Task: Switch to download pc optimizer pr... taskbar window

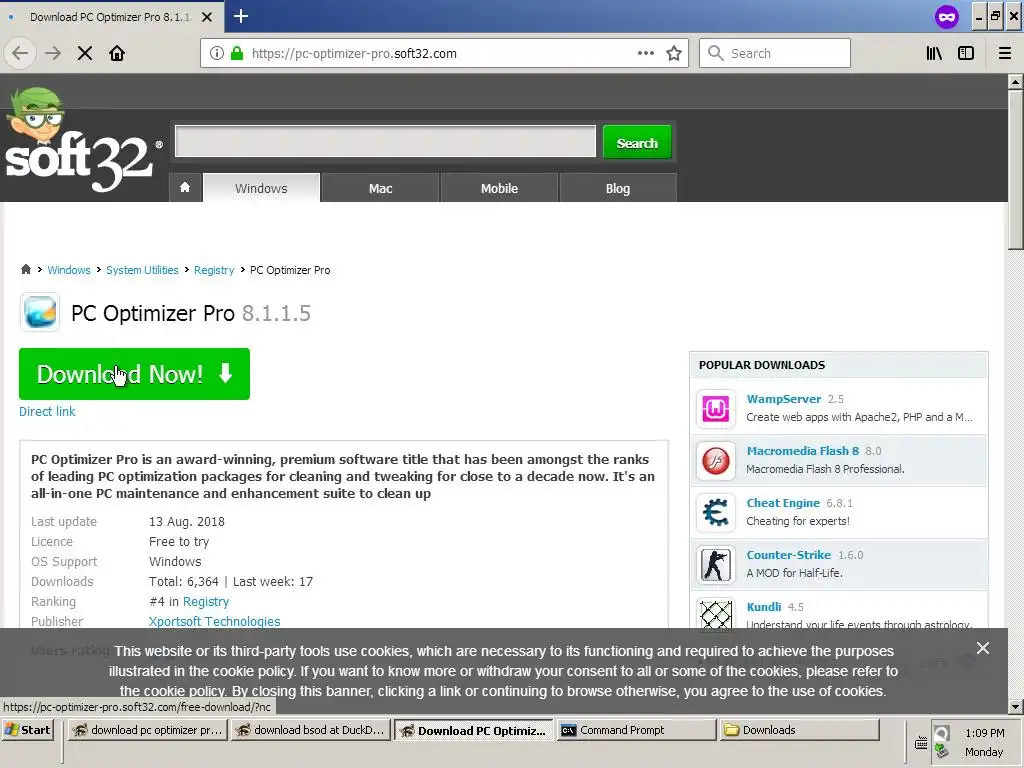Action: (x=148, y=729)
